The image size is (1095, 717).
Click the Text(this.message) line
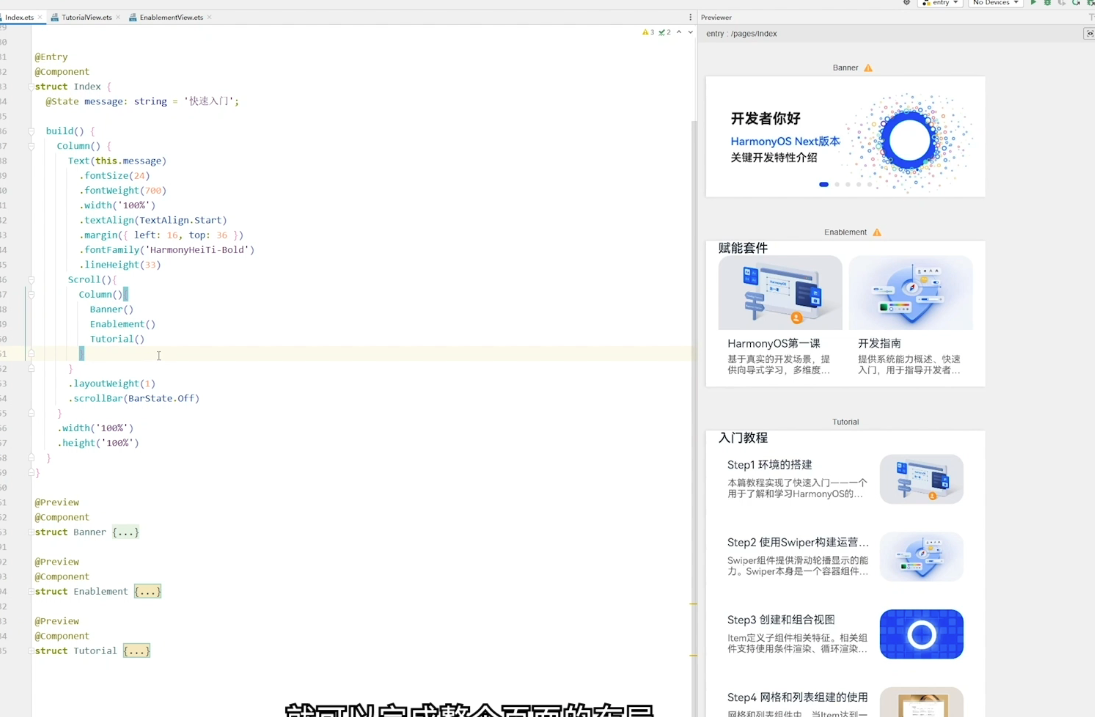117,161
